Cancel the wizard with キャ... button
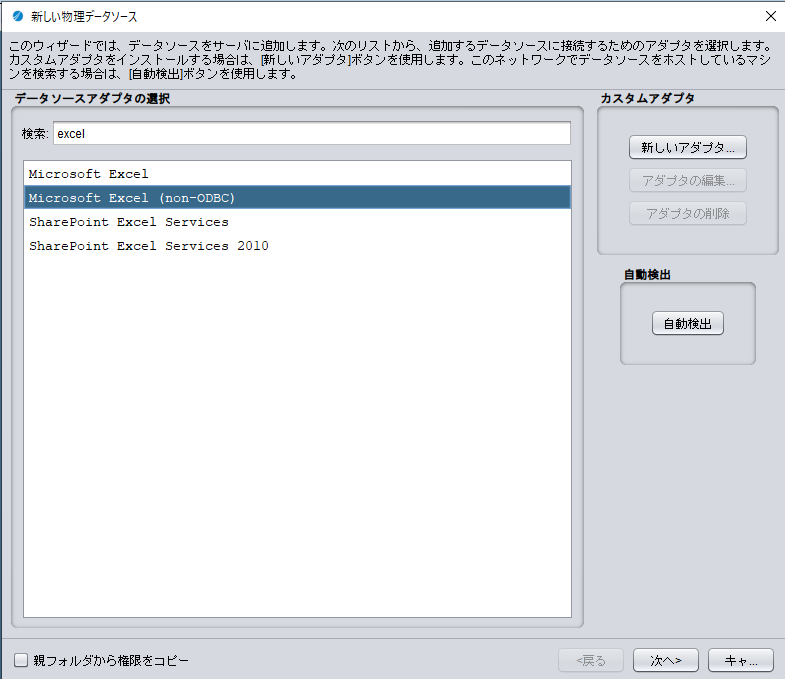Screen dimensions: 785x679 (741, 660)
